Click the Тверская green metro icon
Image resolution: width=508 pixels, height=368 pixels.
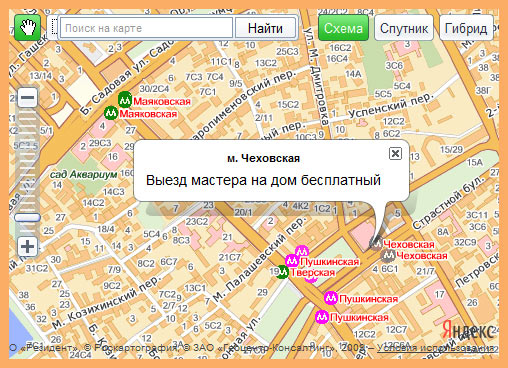[282, 272]
